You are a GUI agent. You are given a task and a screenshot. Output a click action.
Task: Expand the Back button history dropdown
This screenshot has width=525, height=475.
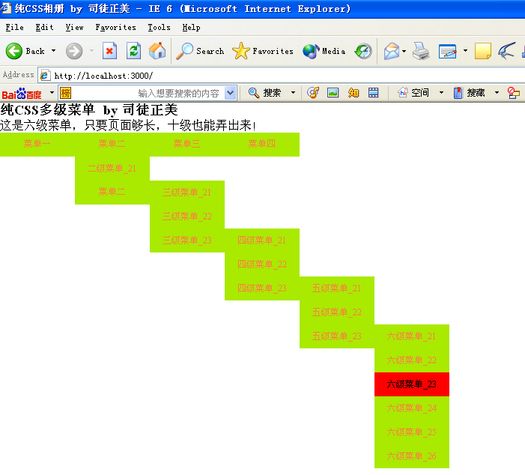click(x=53, y=51)
